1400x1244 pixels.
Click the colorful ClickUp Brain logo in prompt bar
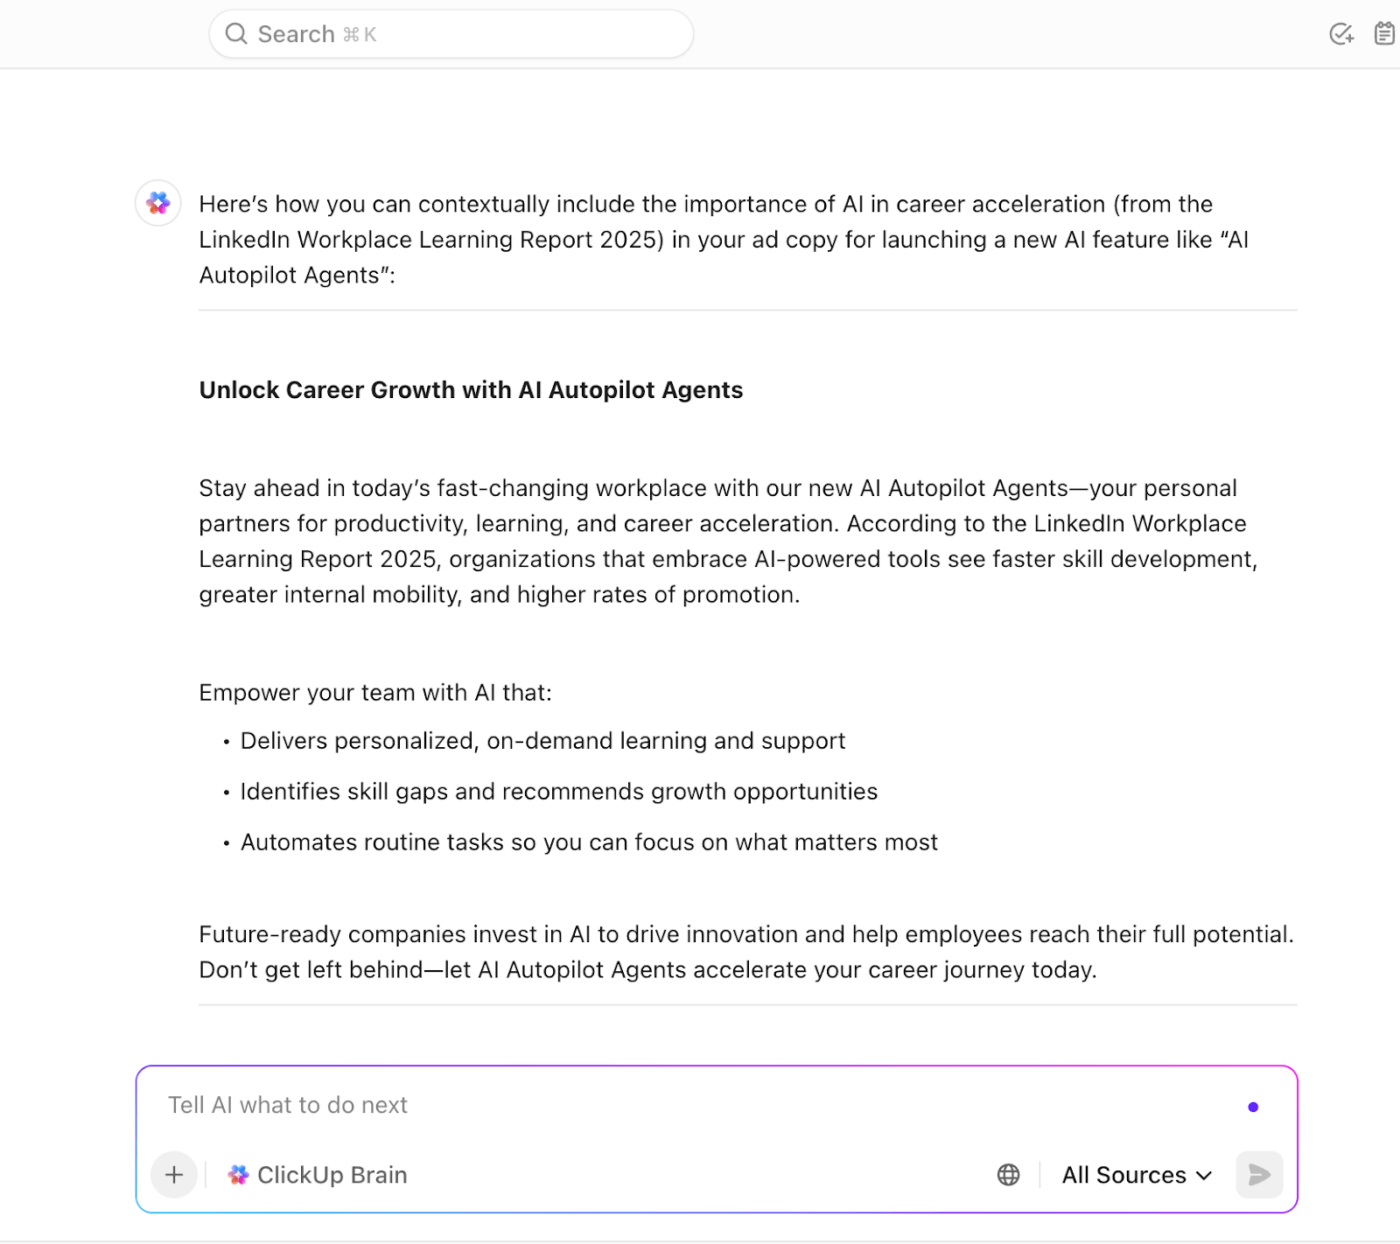(x=238, y=1175)
